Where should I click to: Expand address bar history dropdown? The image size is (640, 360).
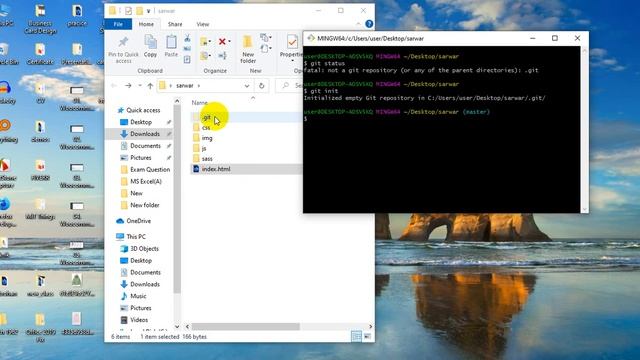click(x=247, y=86)
